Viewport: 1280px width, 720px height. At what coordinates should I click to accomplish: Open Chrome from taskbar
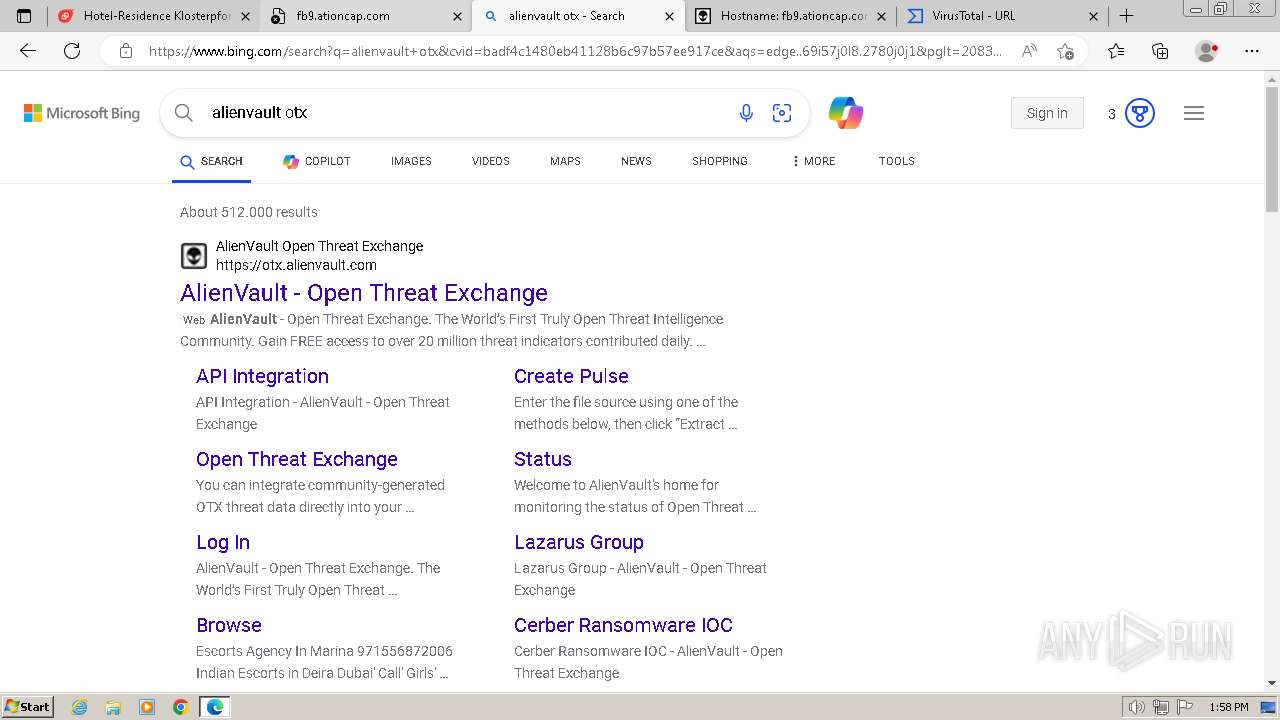[181, 707]
